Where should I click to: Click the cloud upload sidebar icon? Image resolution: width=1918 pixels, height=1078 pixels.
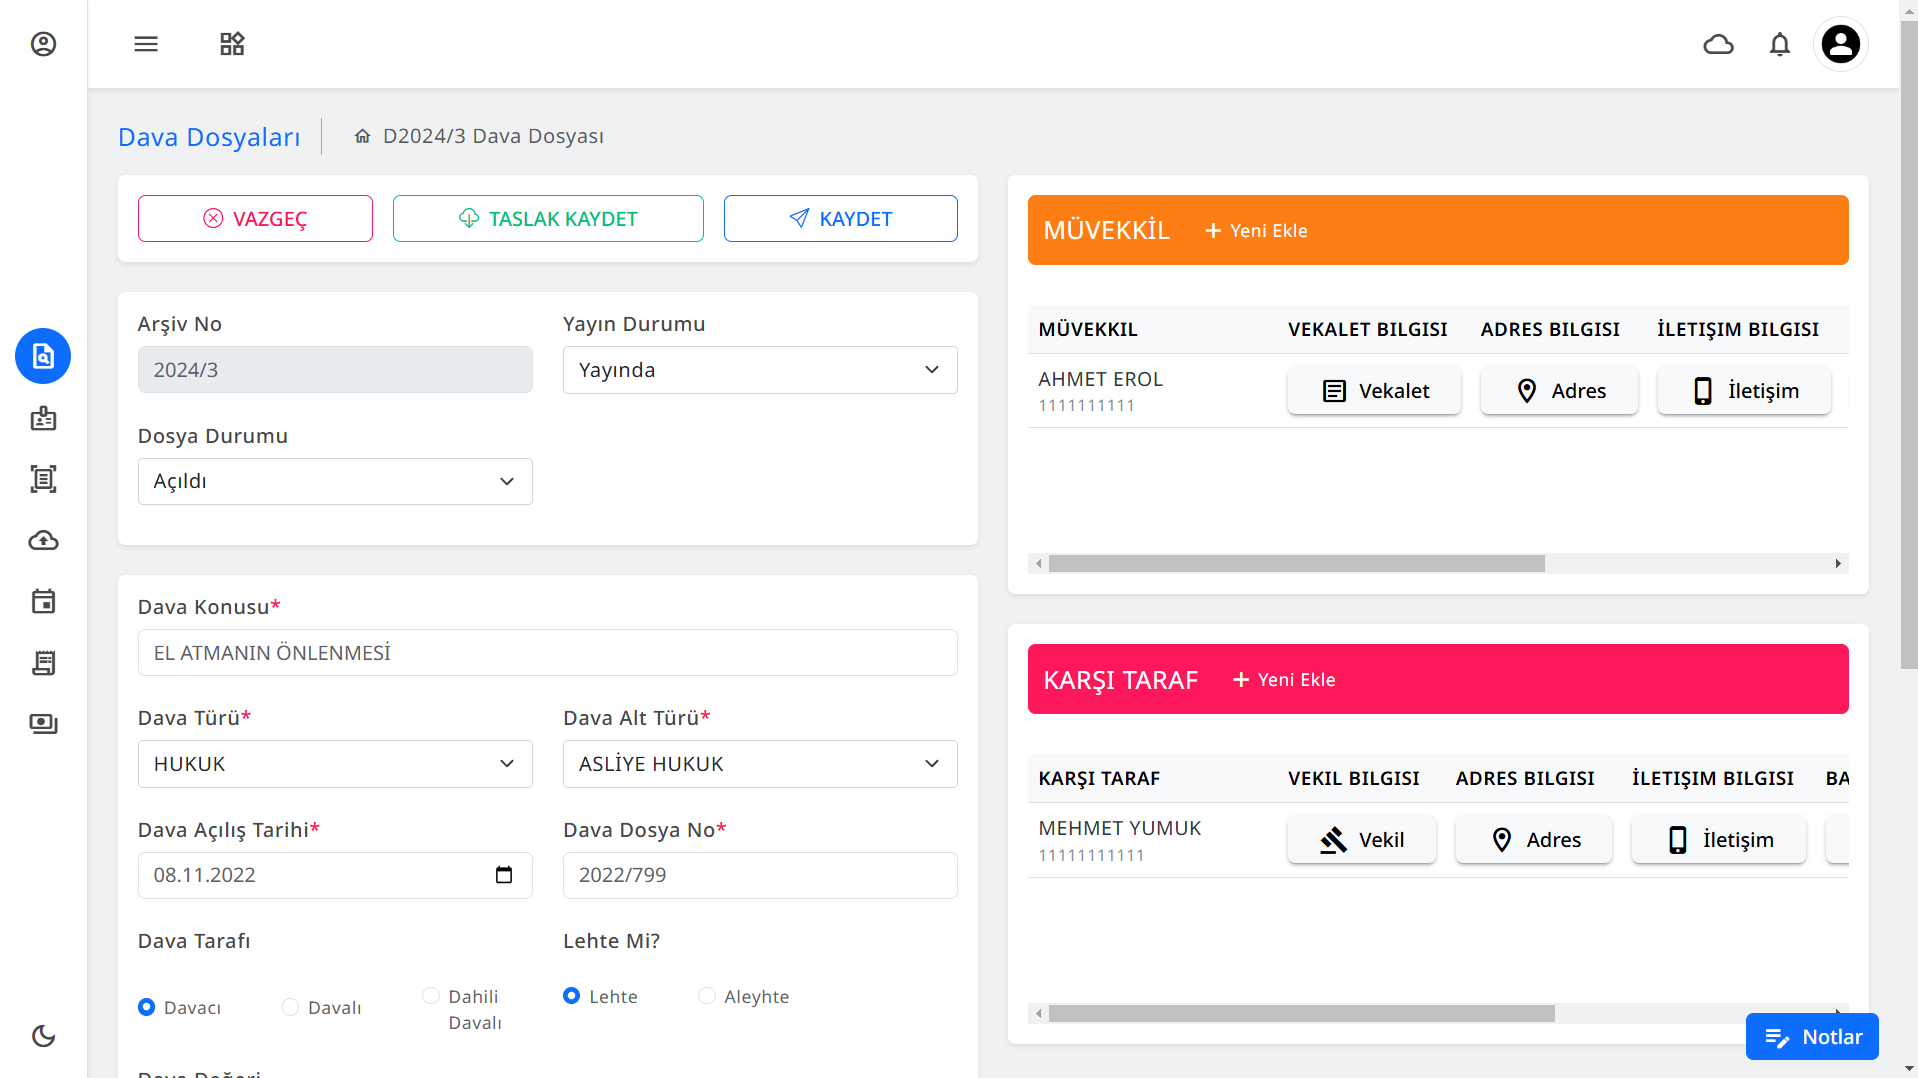[43, 541]
